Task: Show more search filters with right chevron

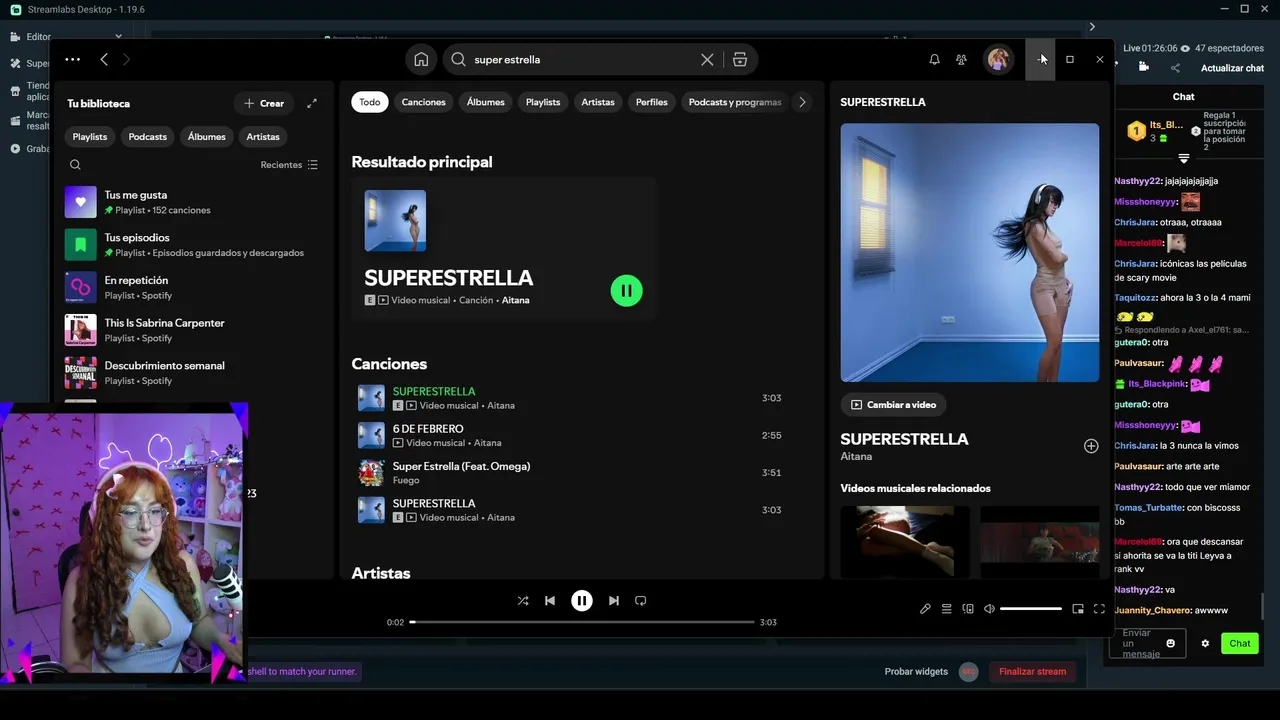Action: point(801,102)
